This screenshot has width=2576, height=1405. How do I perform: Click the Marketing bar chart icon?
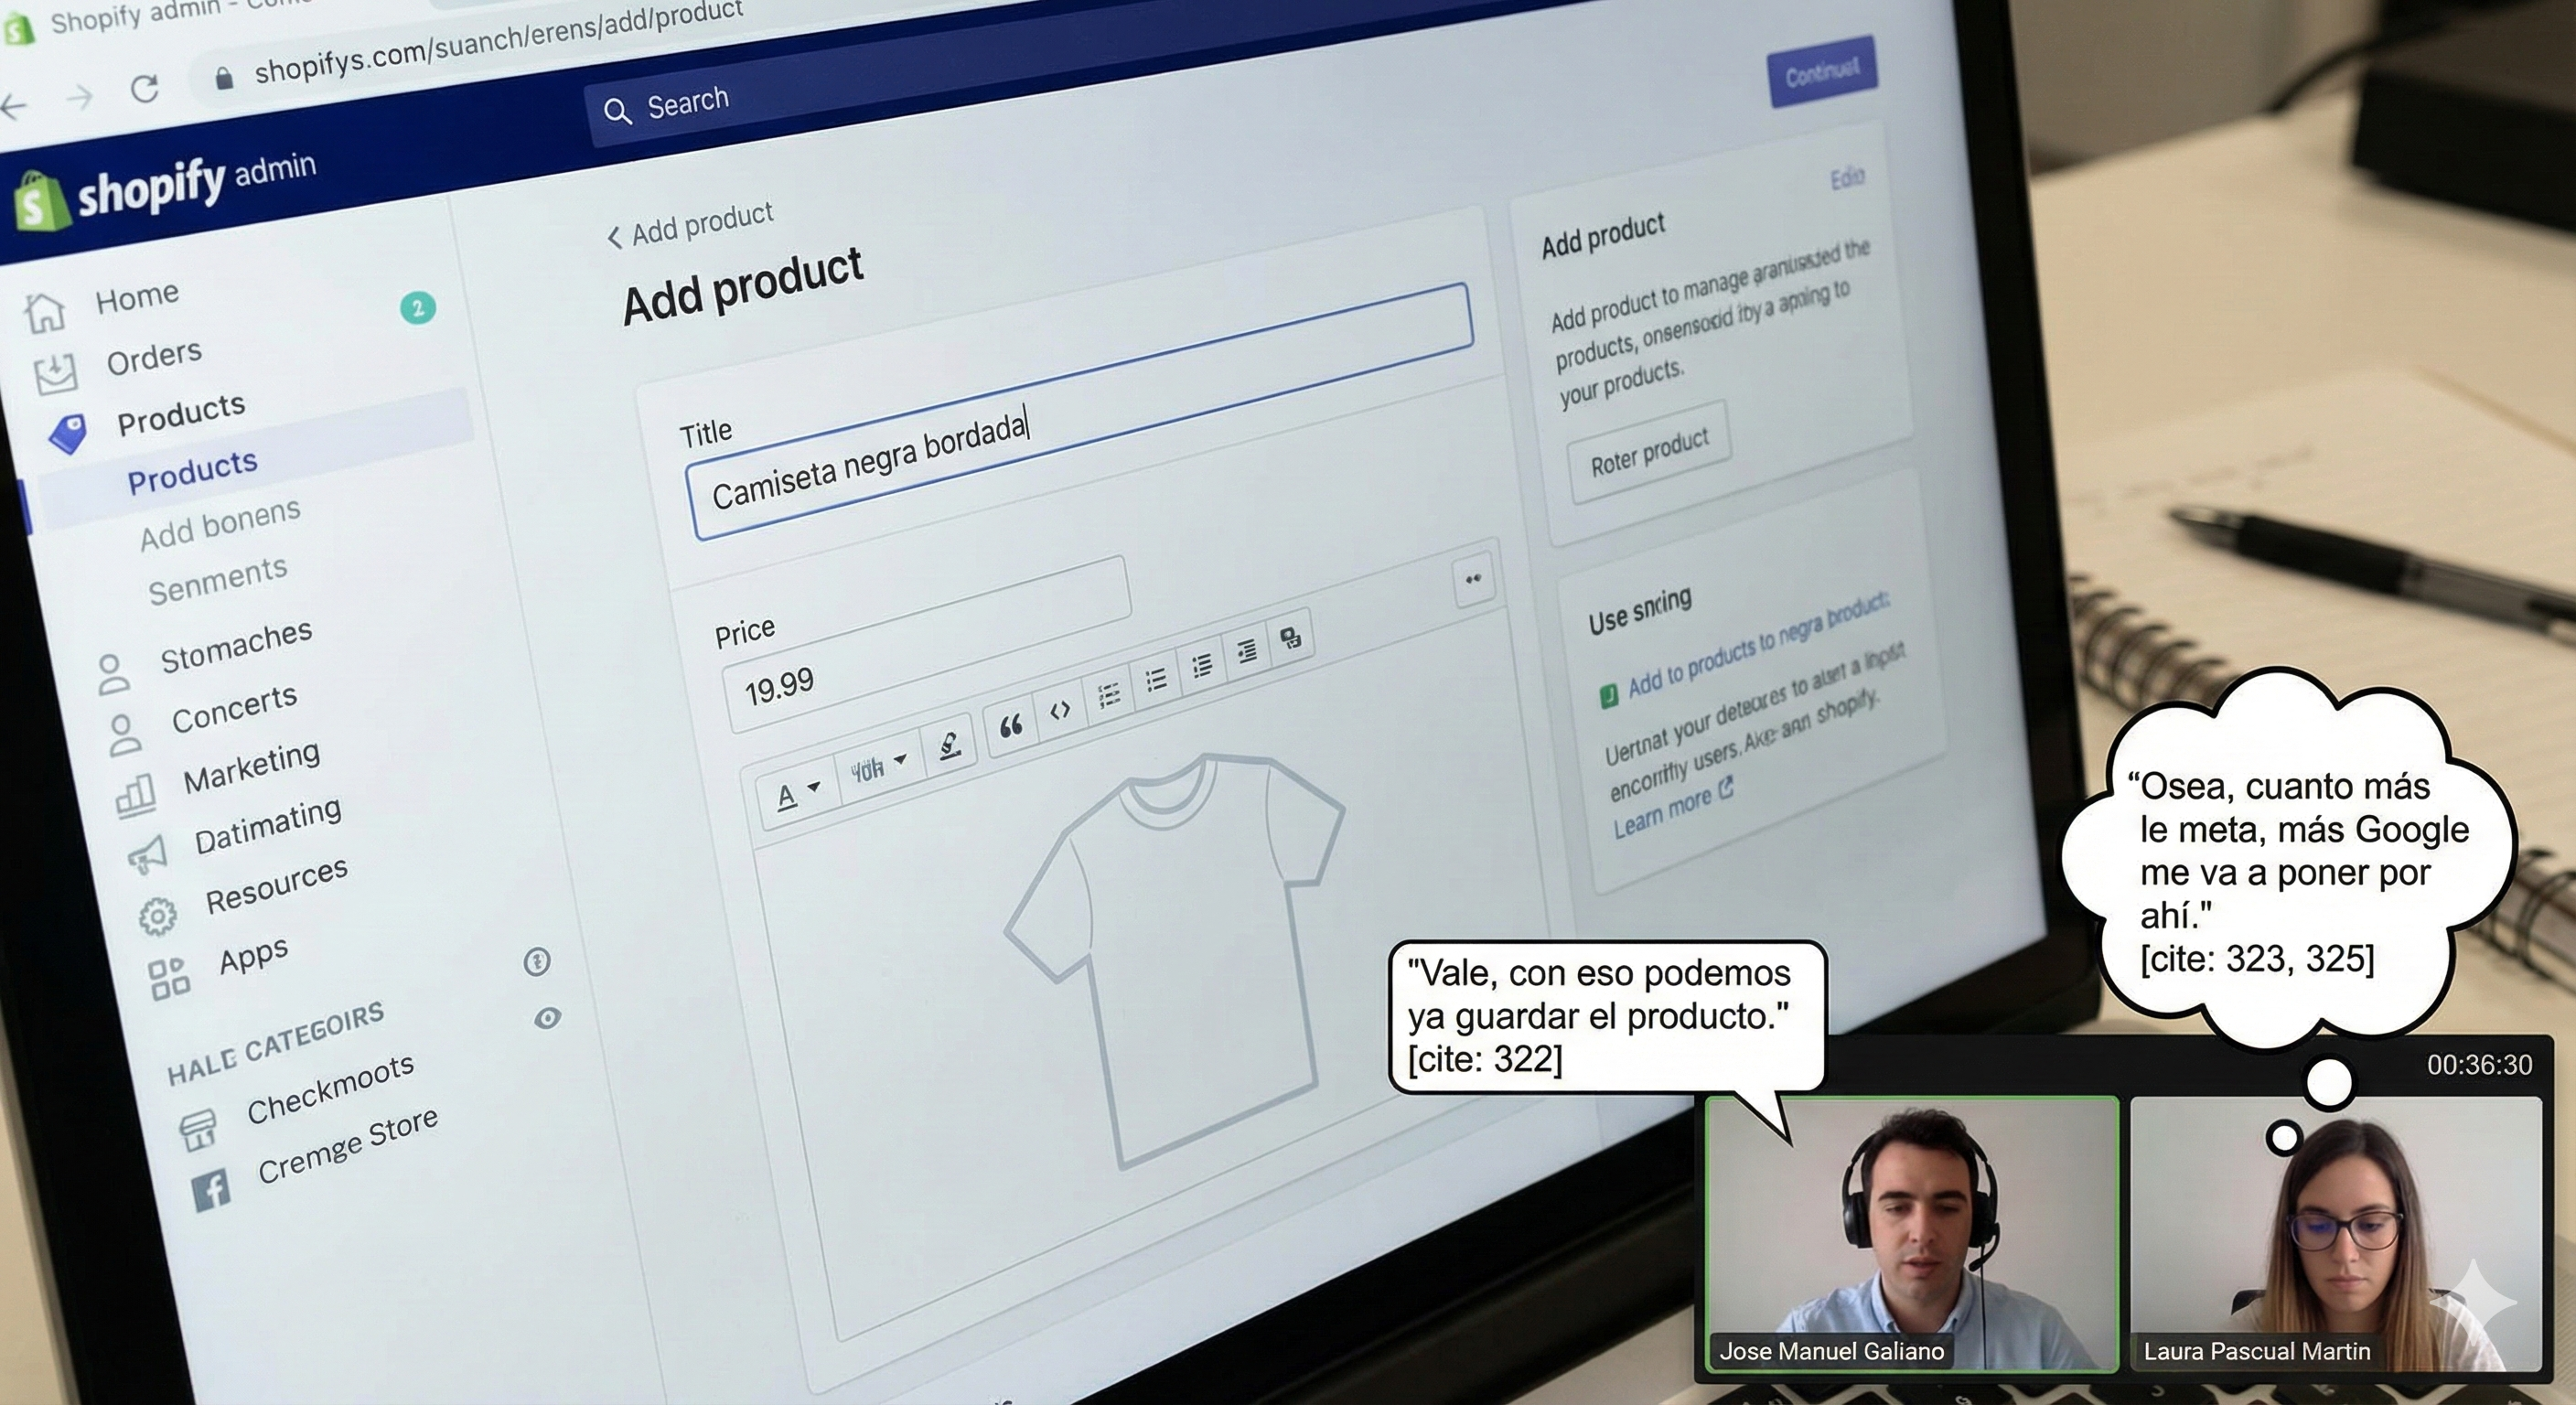point(135,797)
